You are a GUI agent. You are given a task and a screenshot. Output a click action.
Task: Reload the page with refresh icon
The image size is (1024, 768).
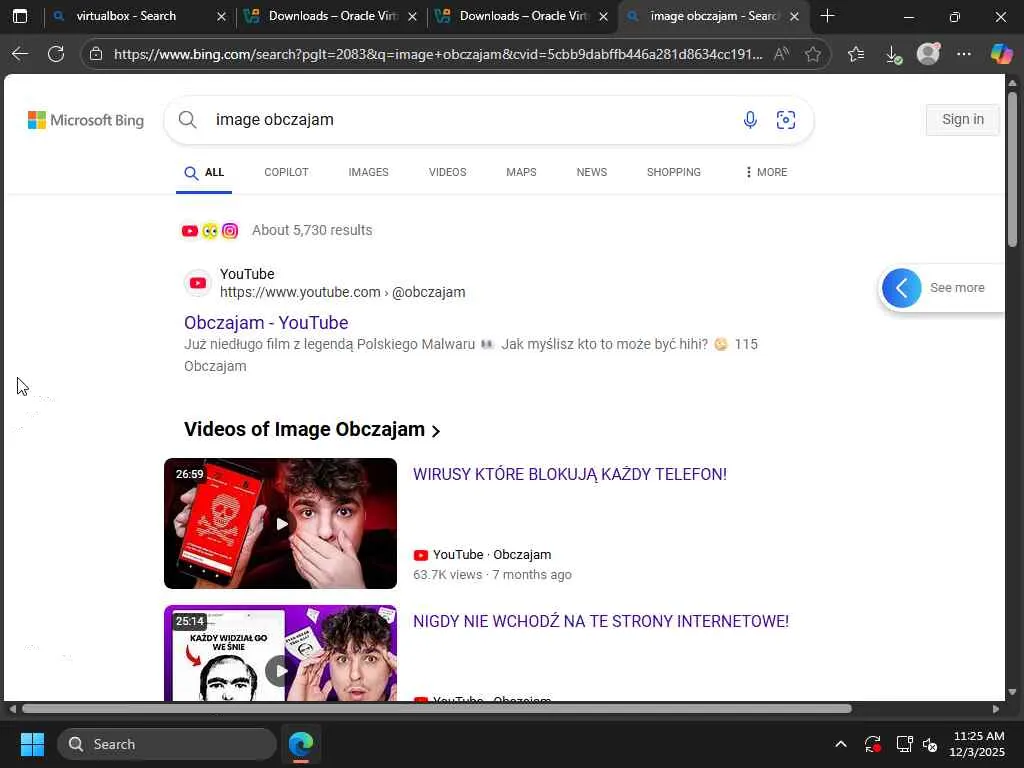[56, 54]
